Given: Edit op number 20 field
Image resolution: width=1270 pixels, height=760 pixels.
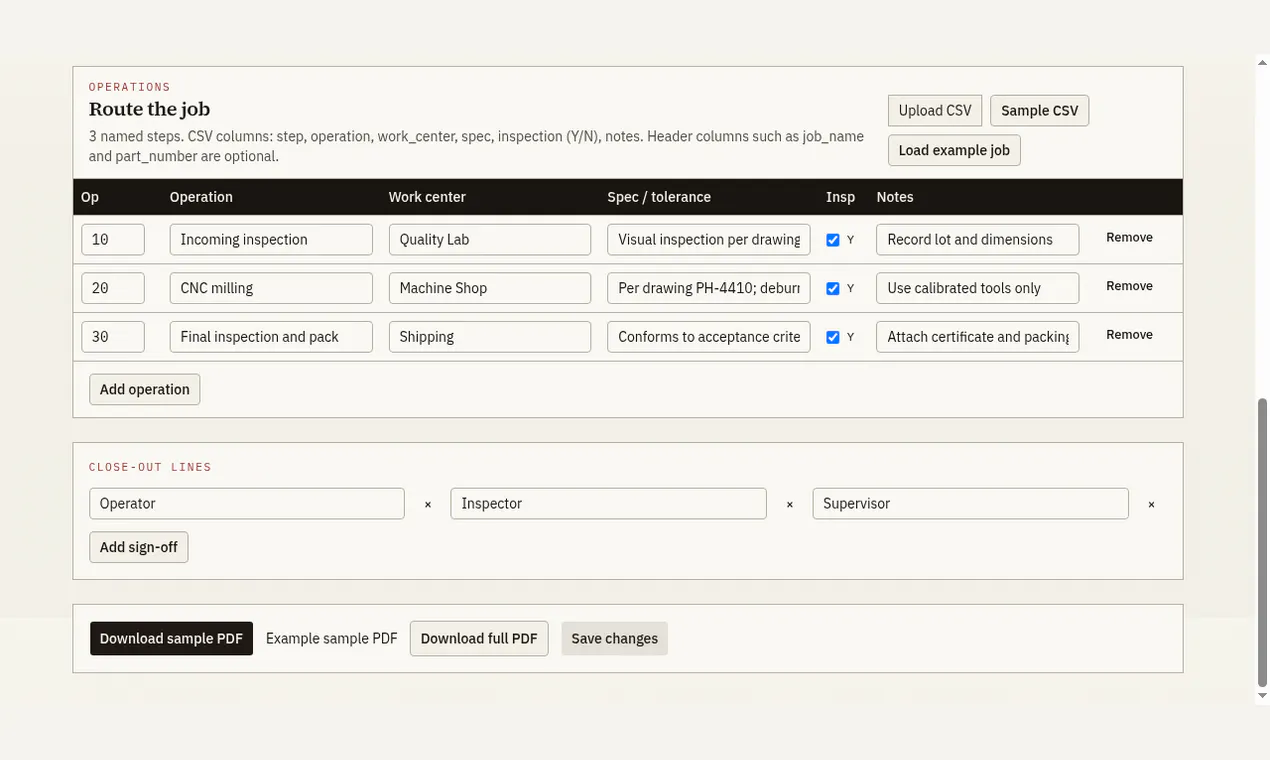Looking at the screenshot, I should pos(113,289).
